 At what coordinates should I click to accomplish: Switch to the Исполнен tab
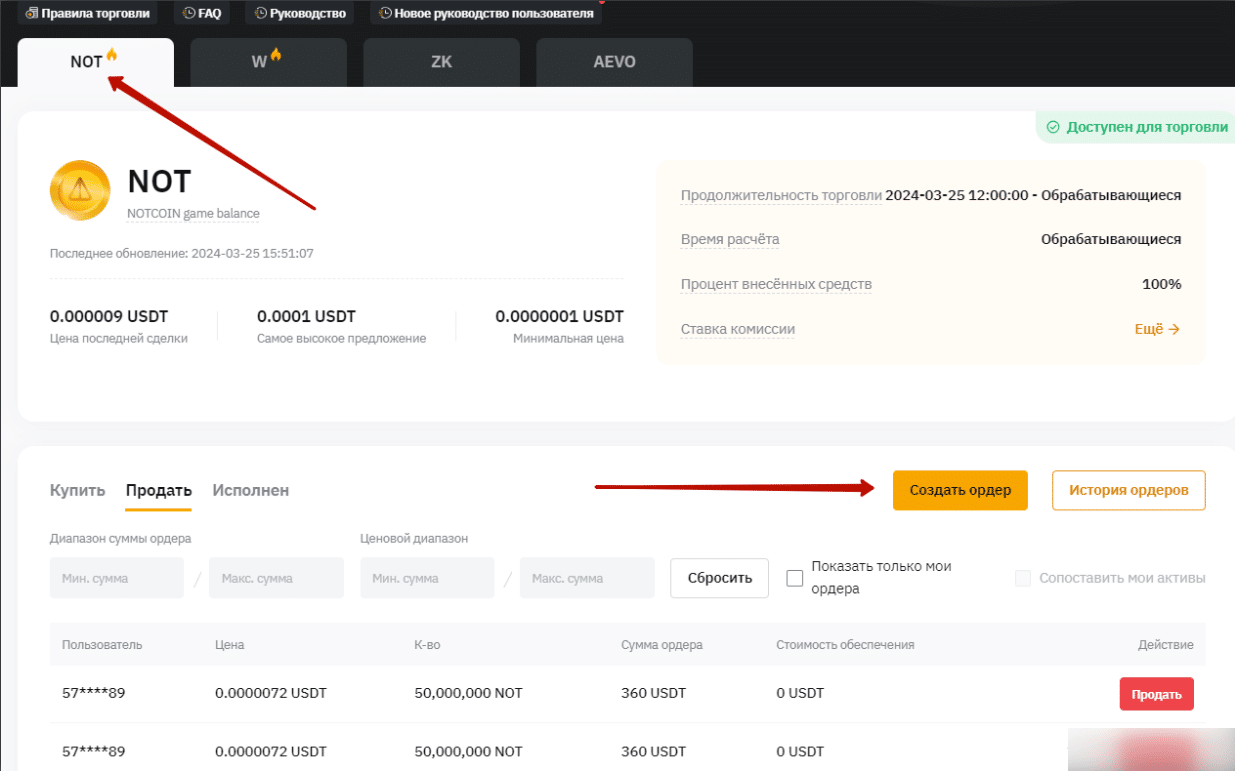[x=251, y=490]
